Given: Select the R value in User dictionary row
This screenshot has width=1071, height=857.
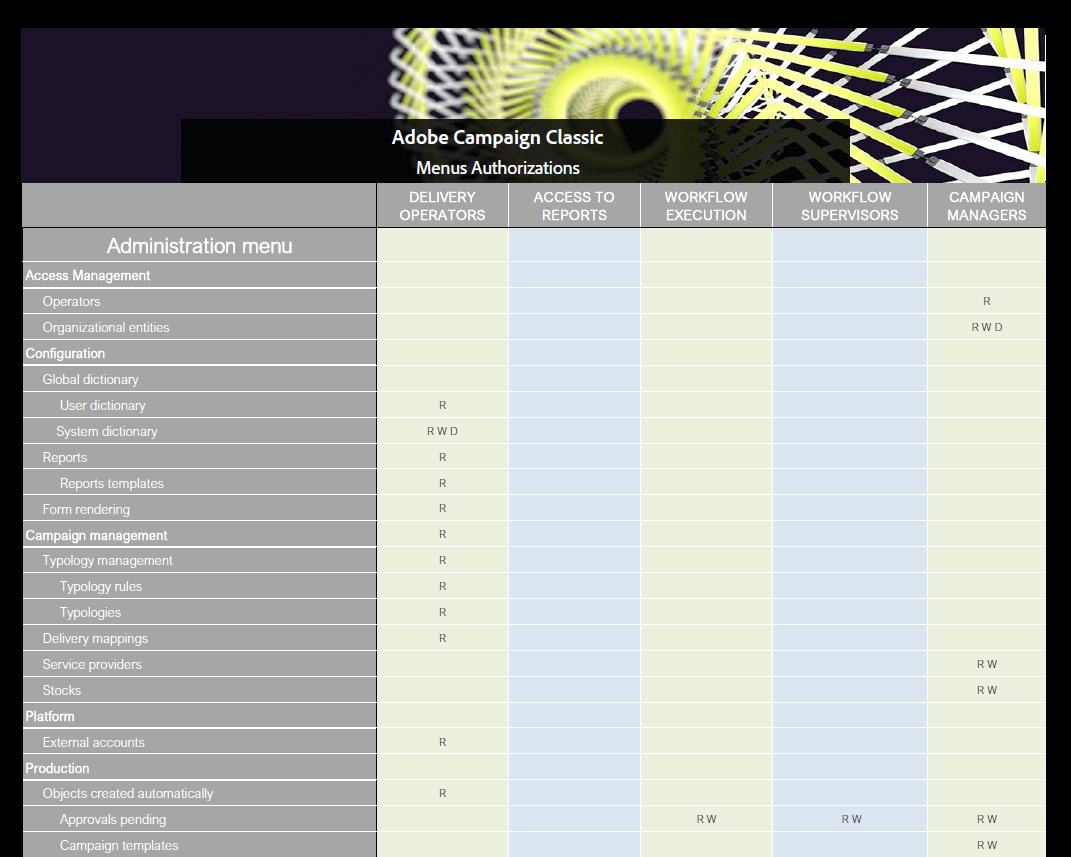Looking at the screenshot, I should click(443, 405).
